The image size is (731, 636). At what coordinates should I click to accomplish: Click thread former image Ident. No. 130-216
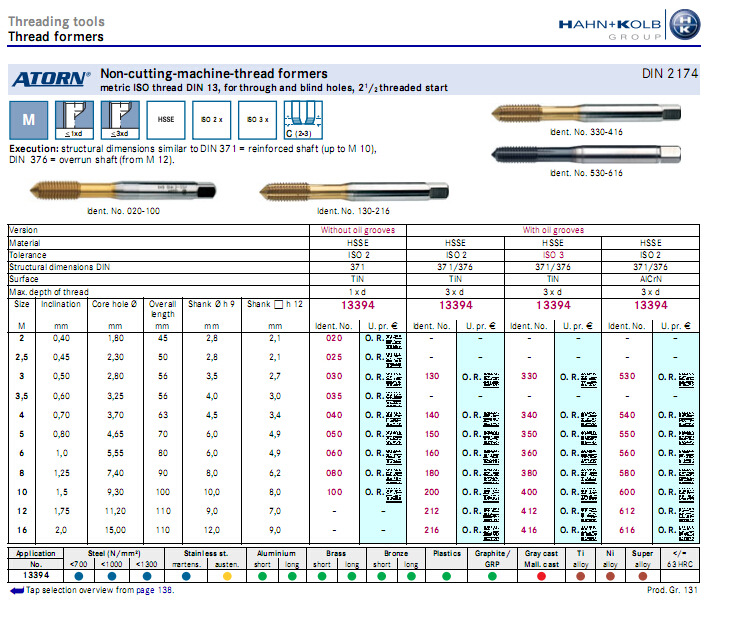click(x=353, y=191)
